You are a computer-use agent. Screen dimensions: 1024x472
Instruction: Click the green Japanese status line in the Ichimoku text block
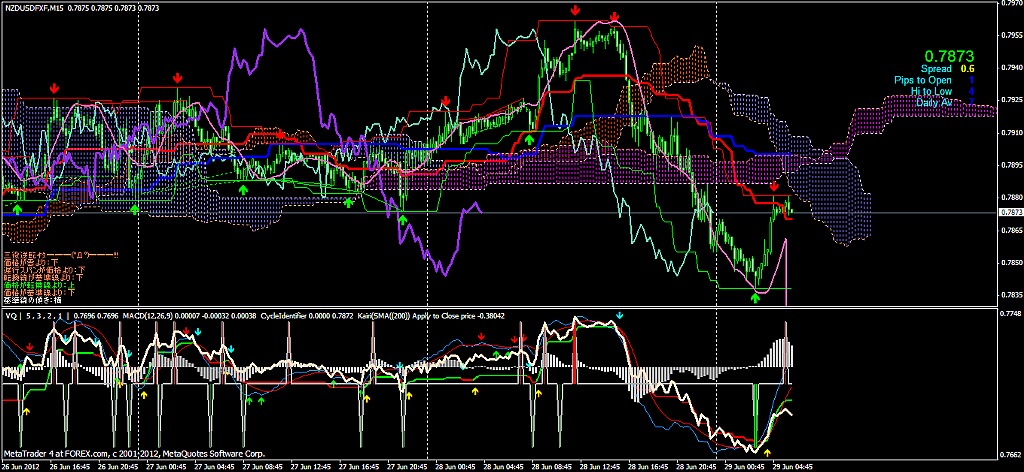click(x=40, y=285)
